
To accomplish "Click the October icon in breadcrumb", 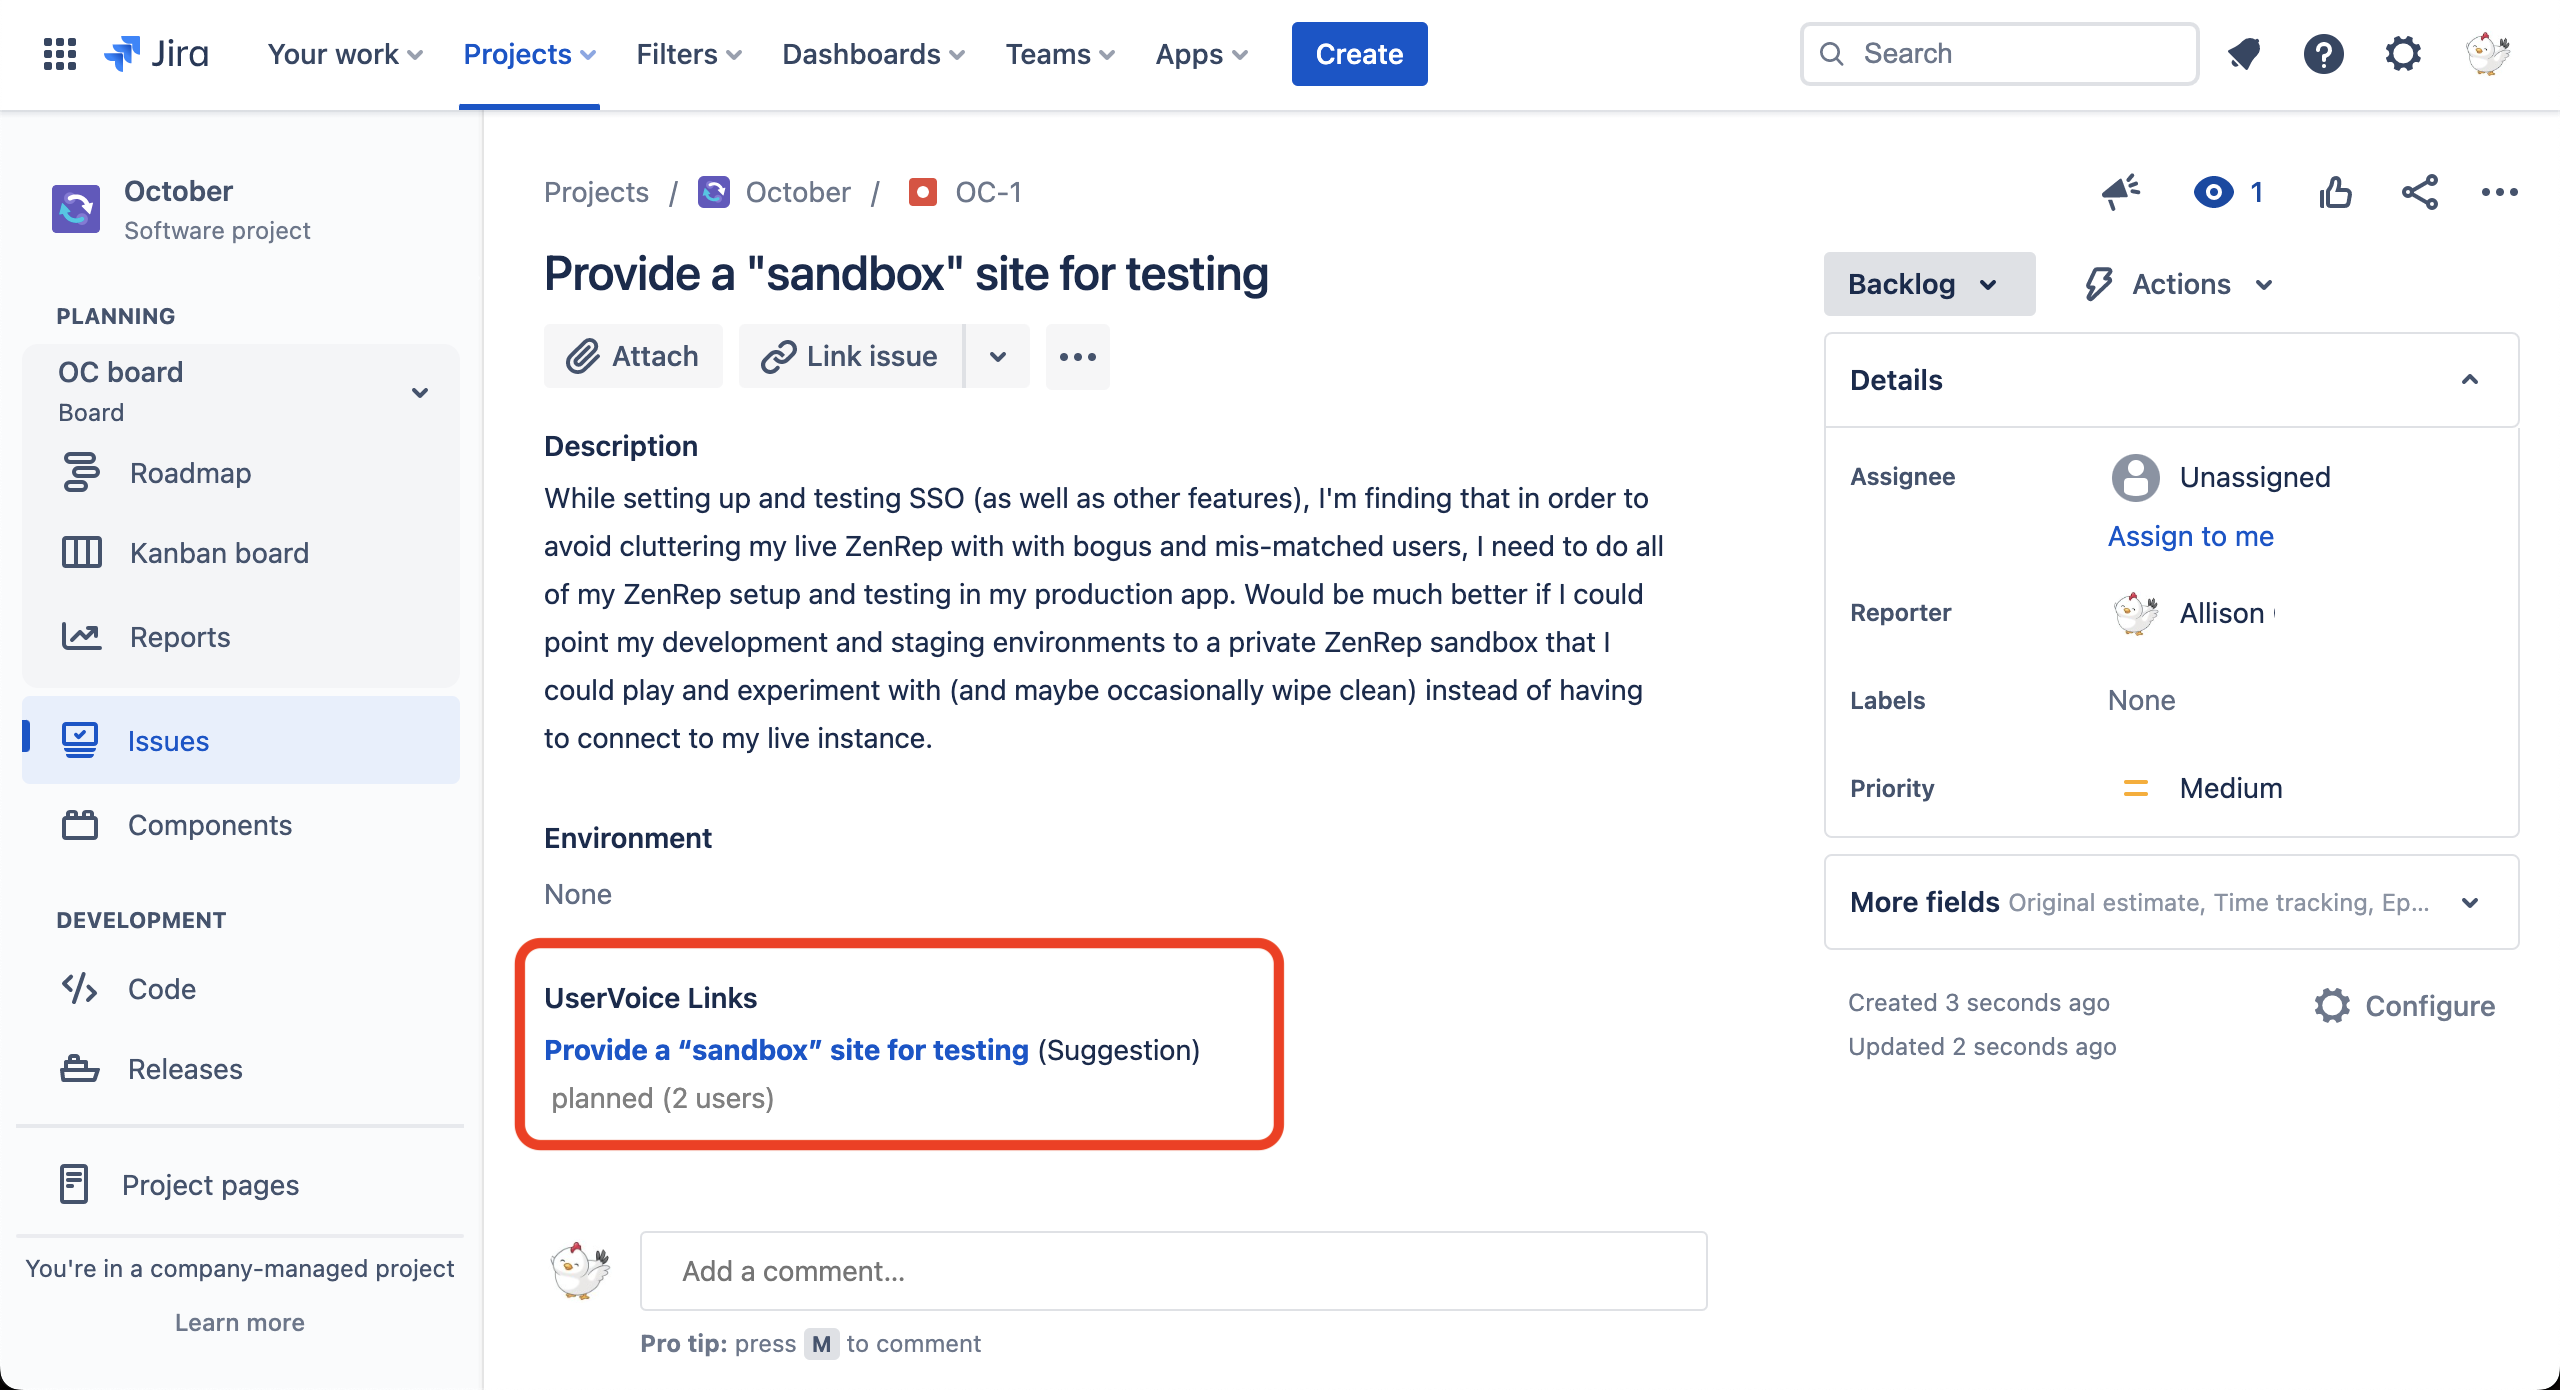I will (714, 192).
